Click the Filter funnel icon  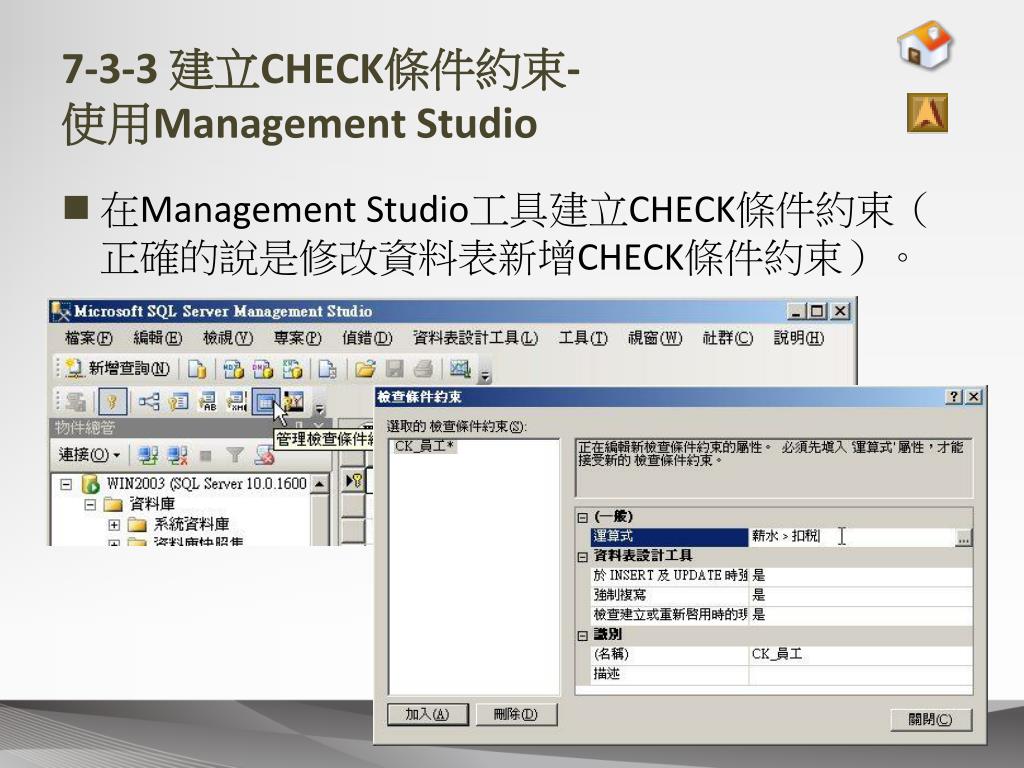(234, 455)
